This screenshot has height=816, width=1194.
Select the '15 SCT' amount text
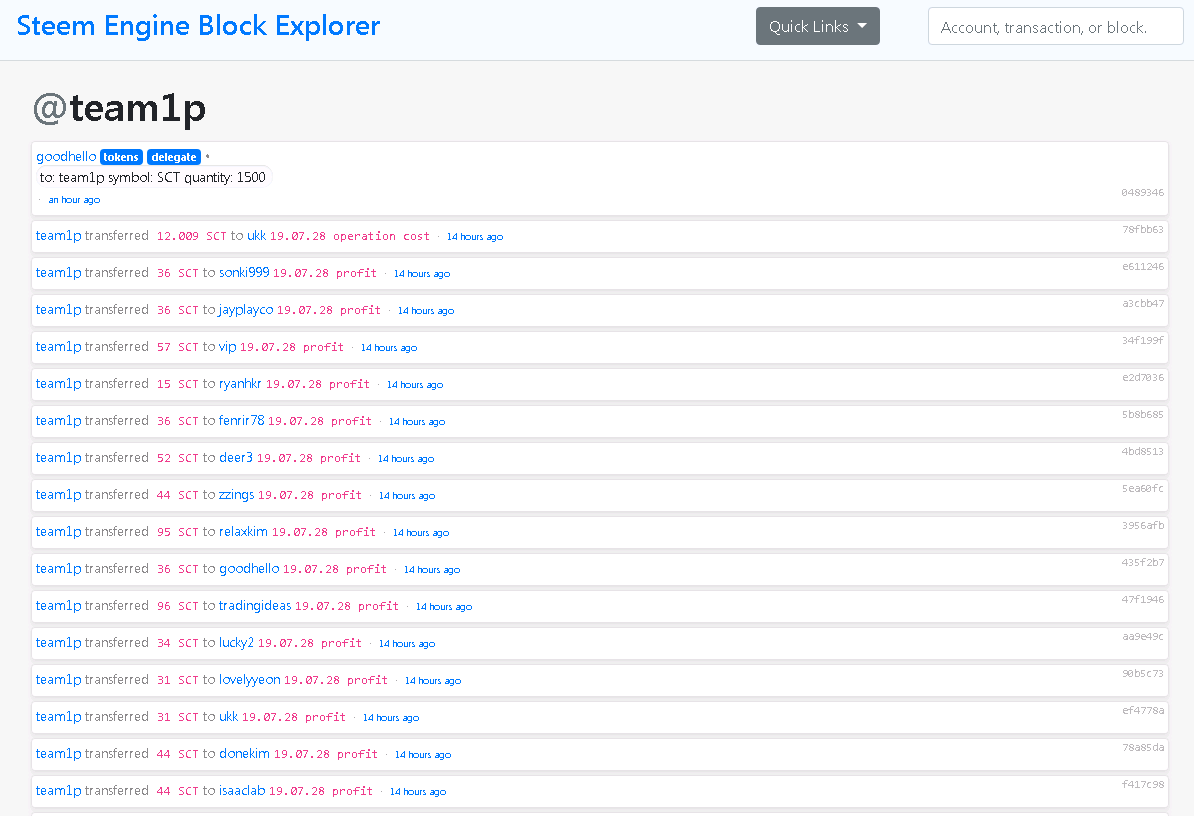pos(177,384)
